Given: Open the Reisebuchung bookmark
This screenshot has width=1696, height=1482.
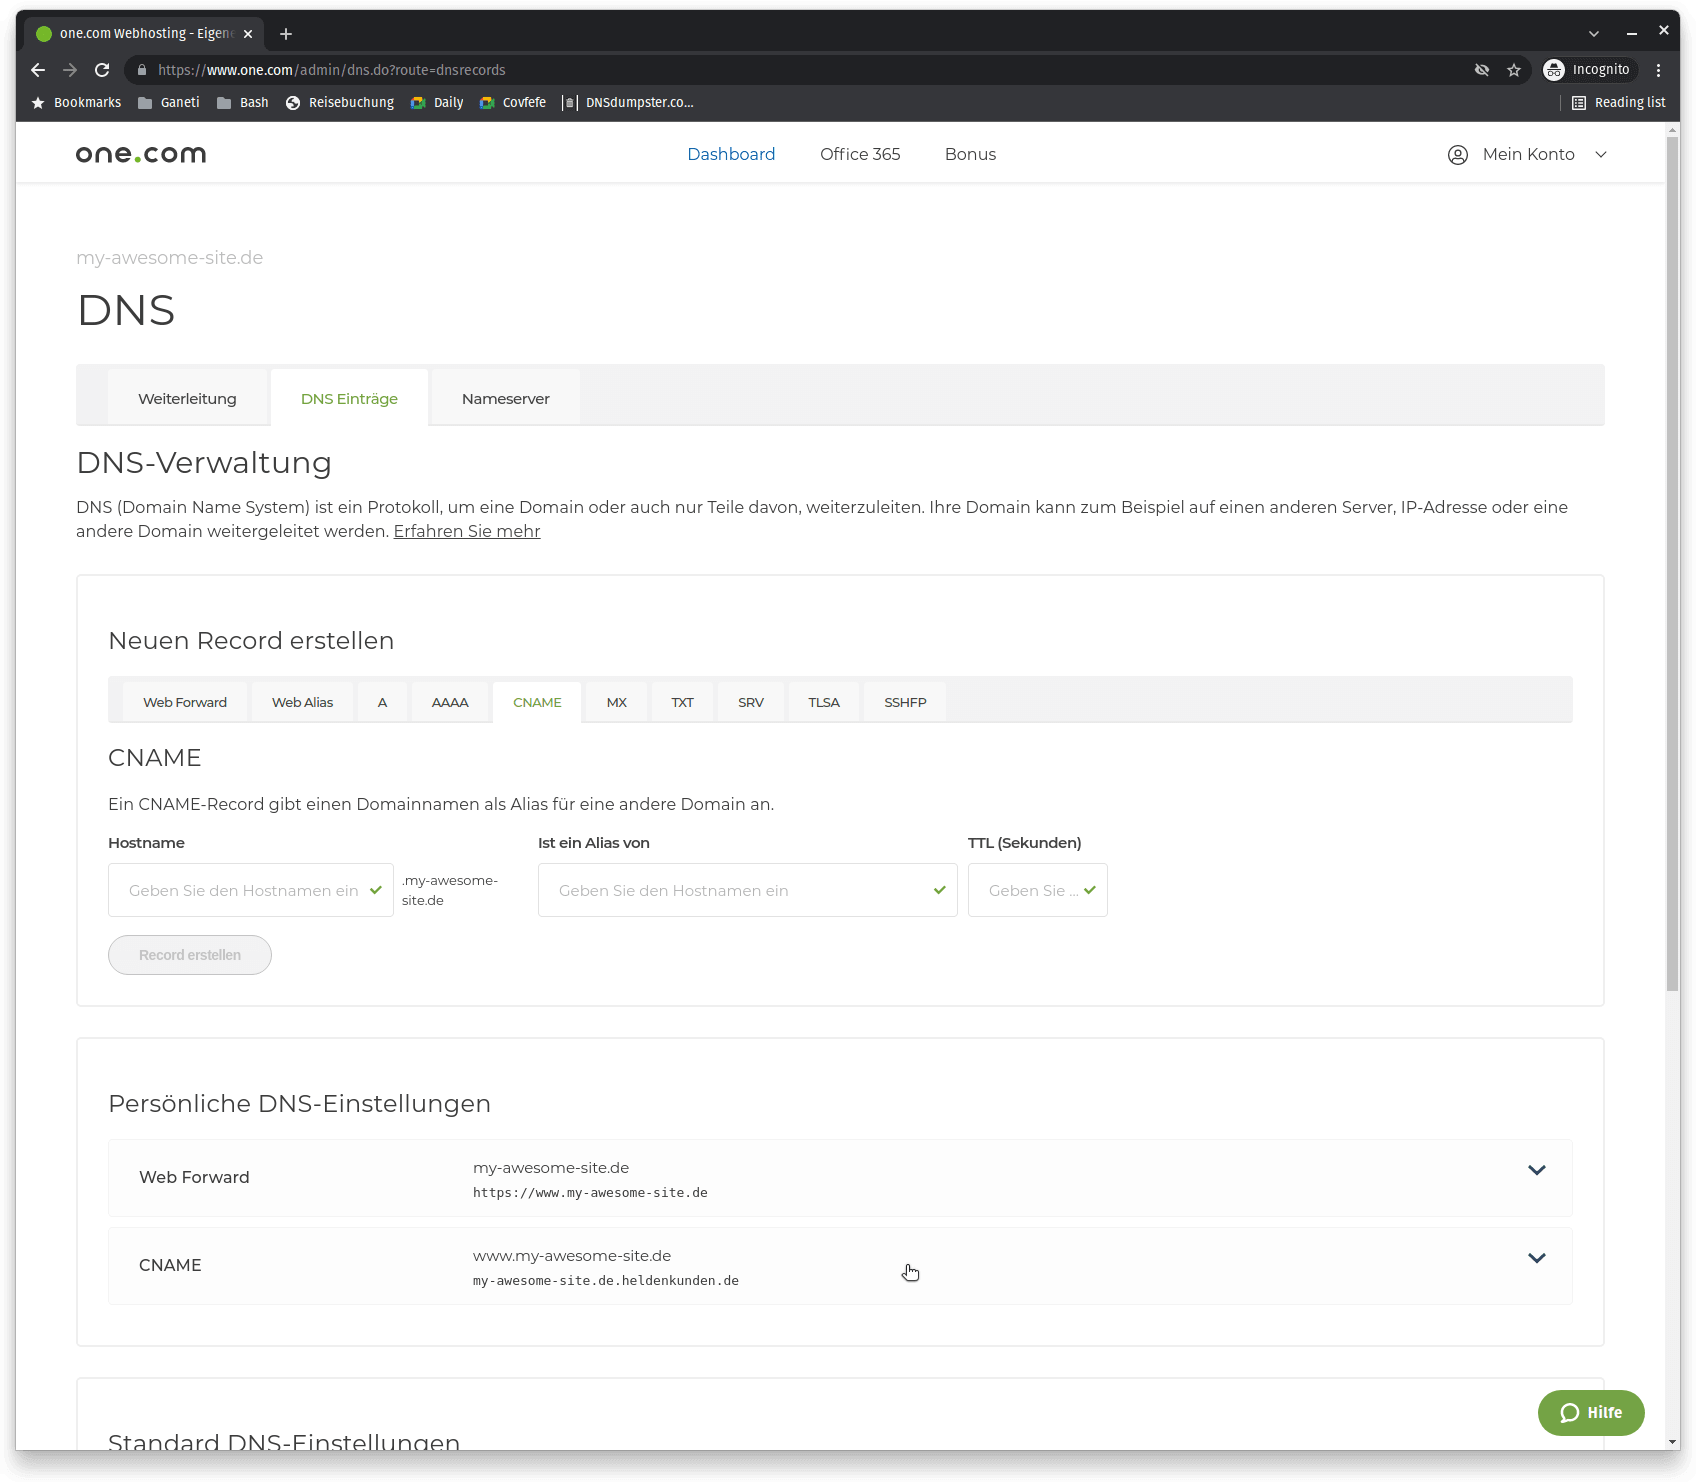Looking at the screenshot, I should 340,103.
